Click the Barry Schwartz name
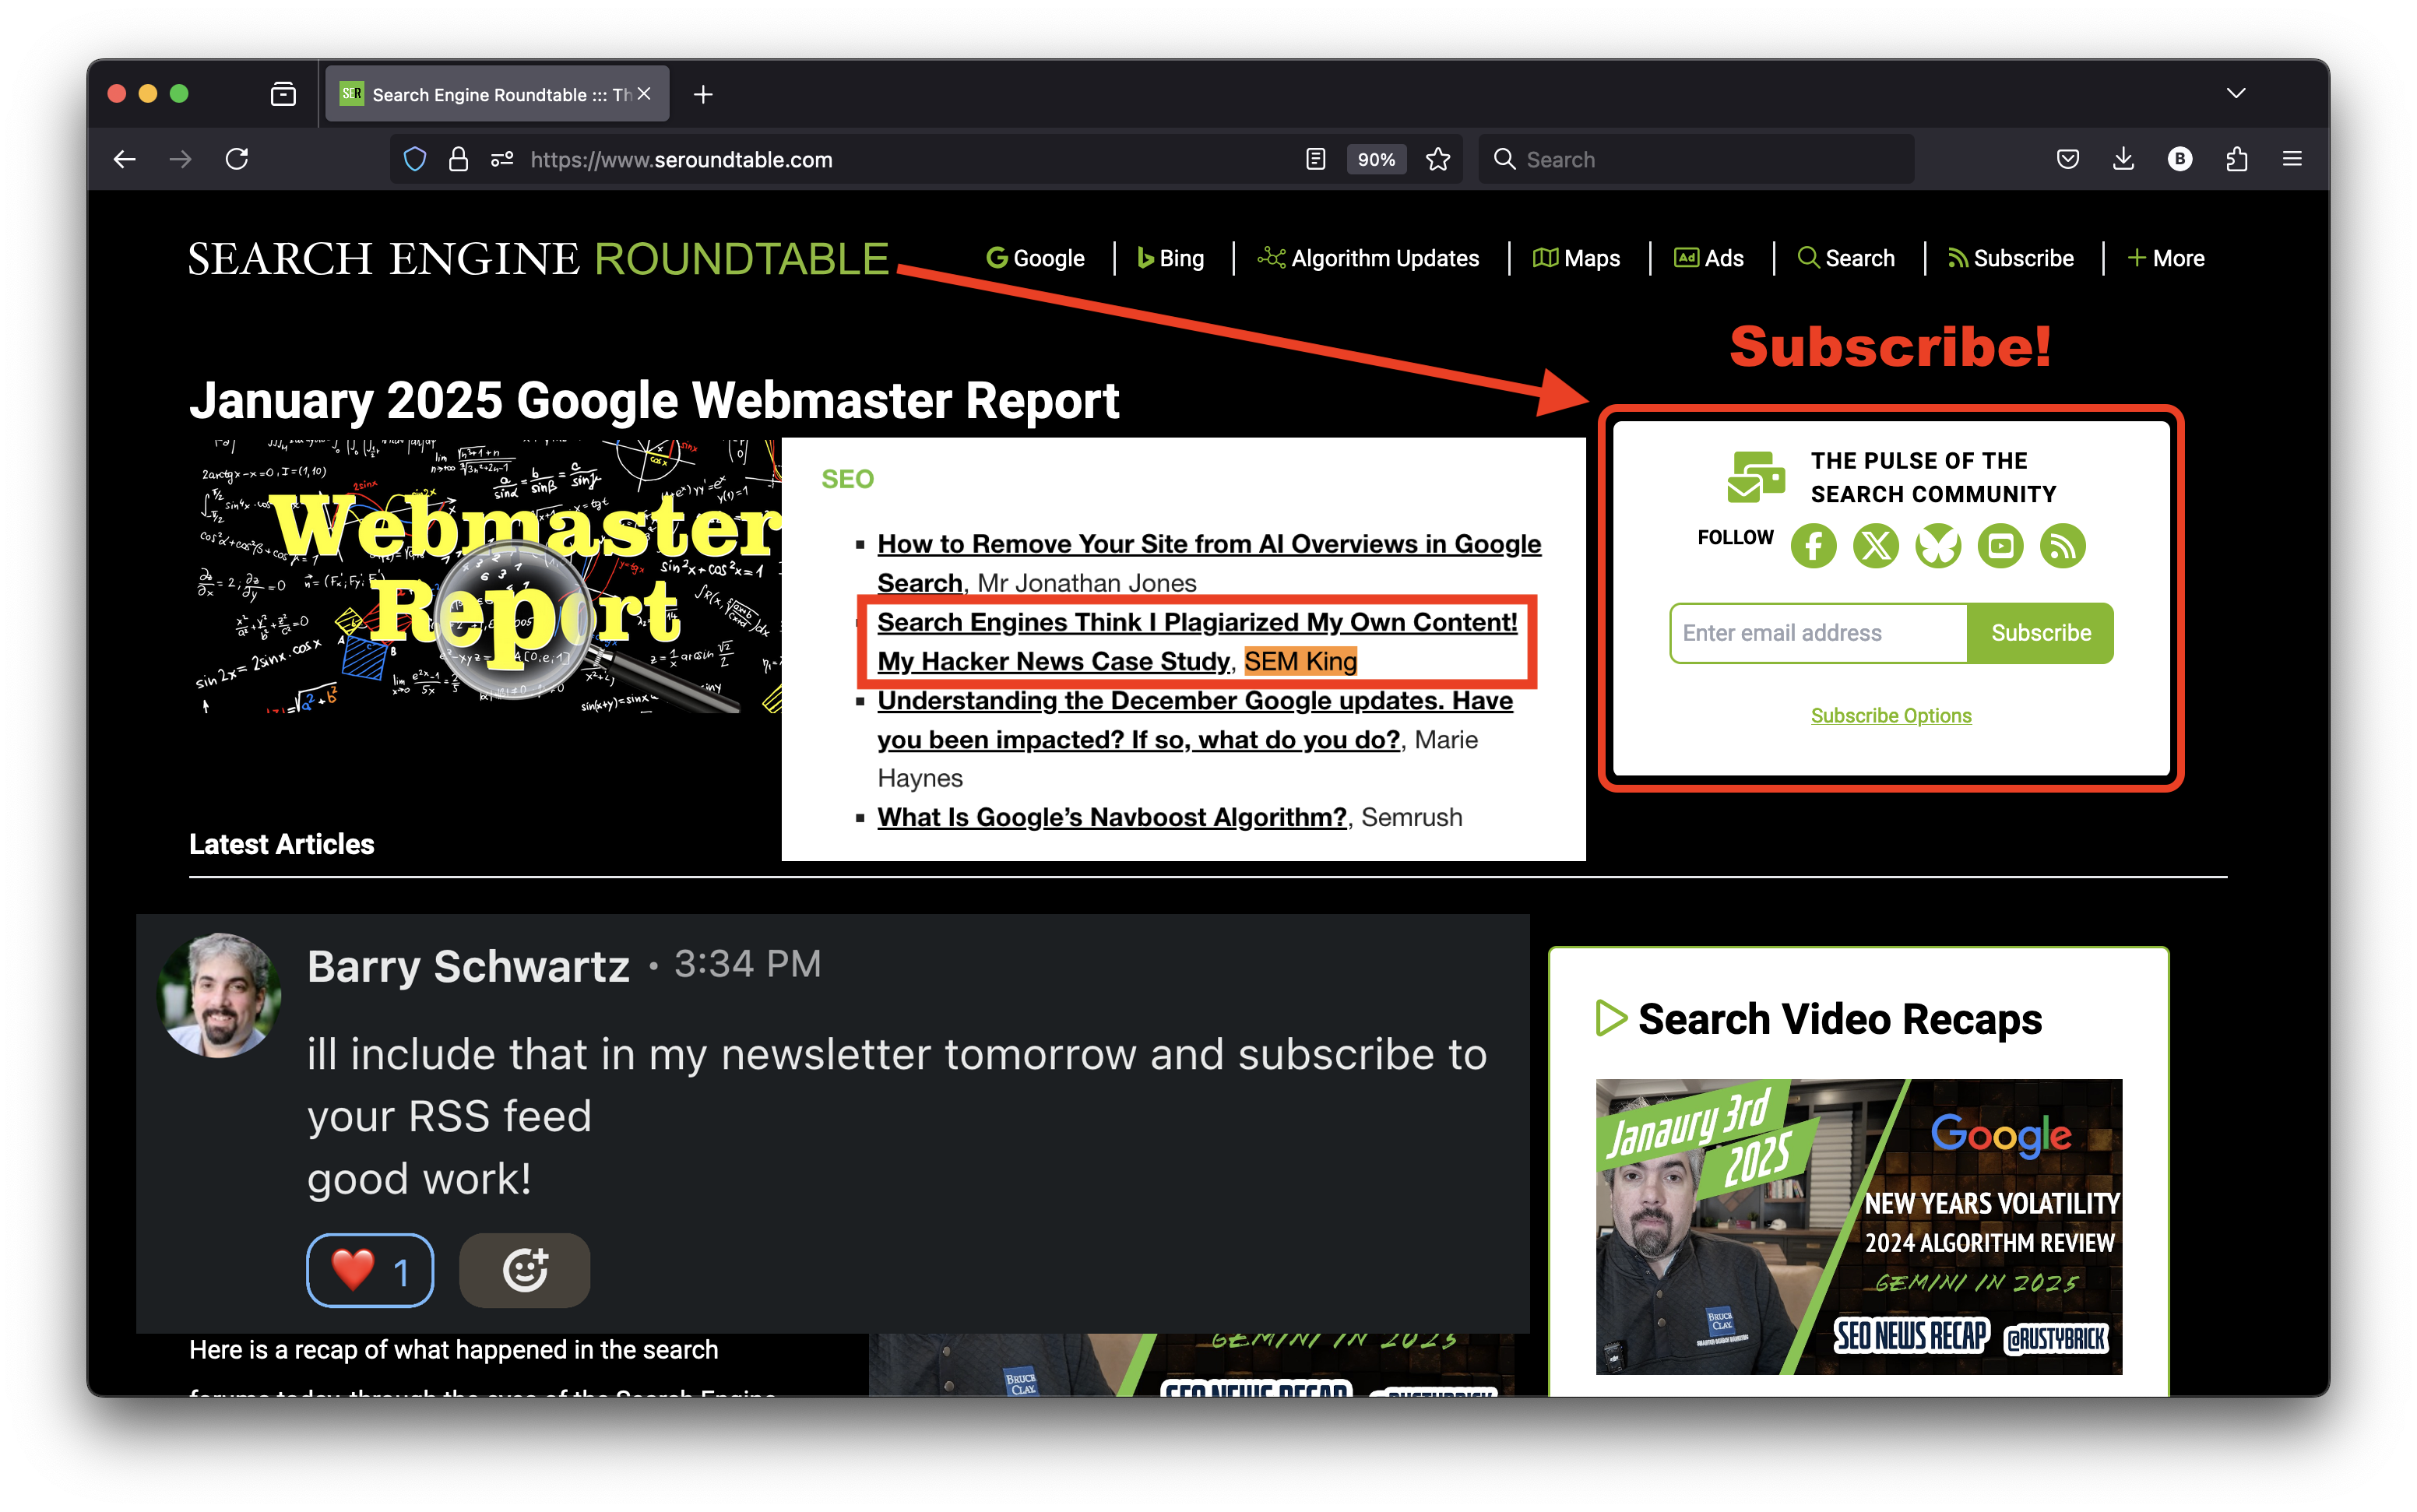This screenshot has width=2417, height=1512. (x=468, y=966)
